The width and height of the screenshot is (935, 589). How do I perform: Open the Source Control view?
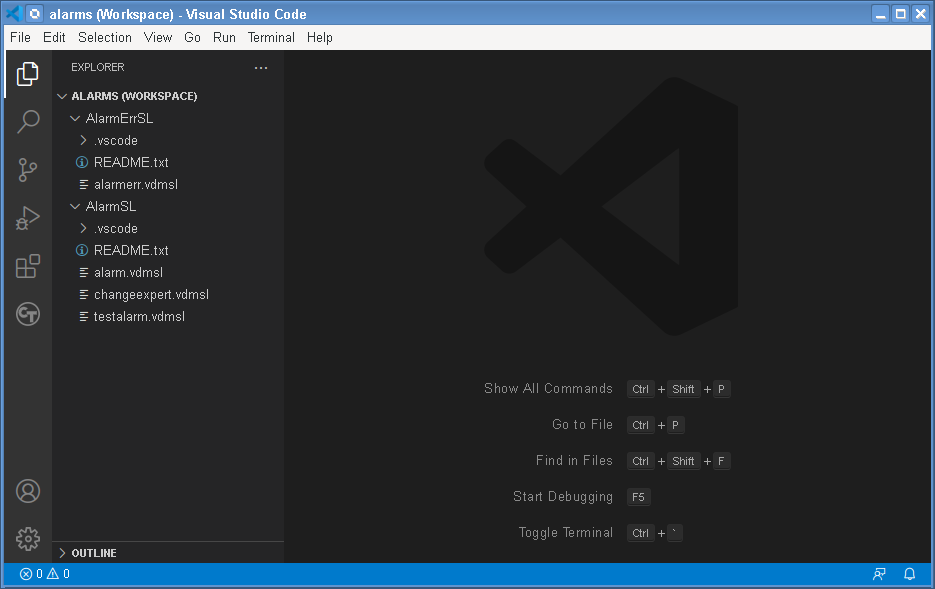pyautogui.click(x=27, y=169)
